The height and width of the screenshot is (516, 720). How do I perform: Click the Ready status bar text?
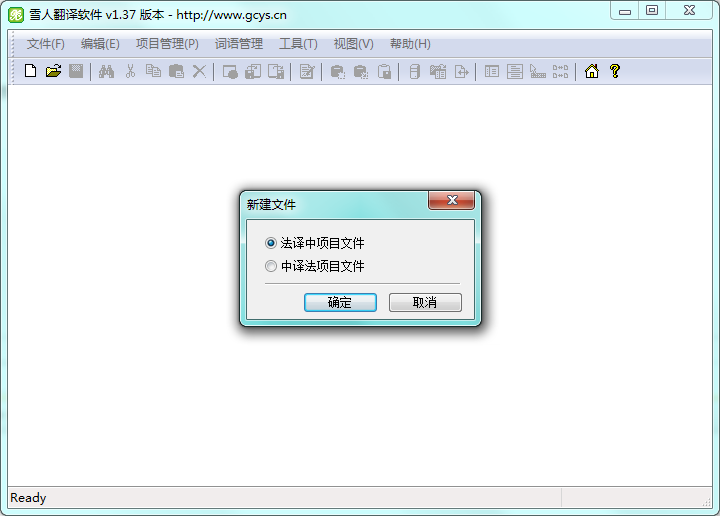(28, 498)
